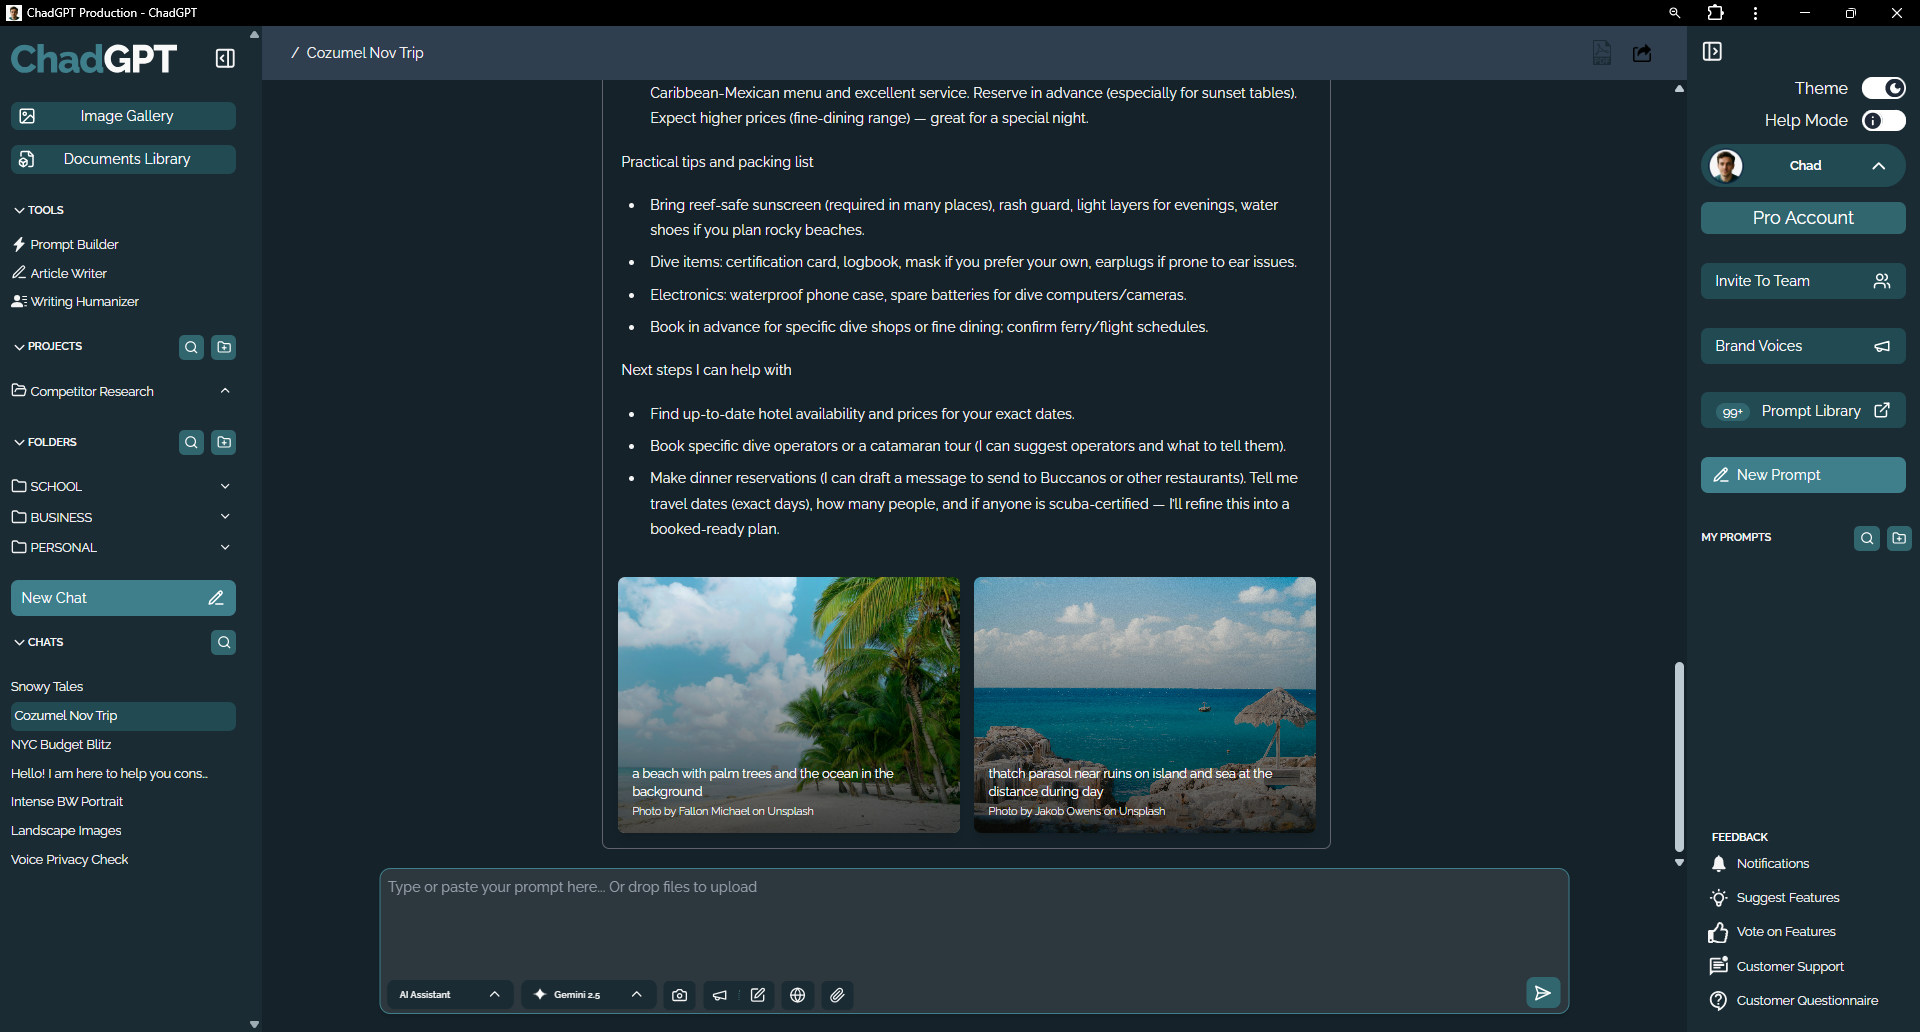
Task: Select the Cozumel Nov Trip chat
Action: (x=65, y=715)
